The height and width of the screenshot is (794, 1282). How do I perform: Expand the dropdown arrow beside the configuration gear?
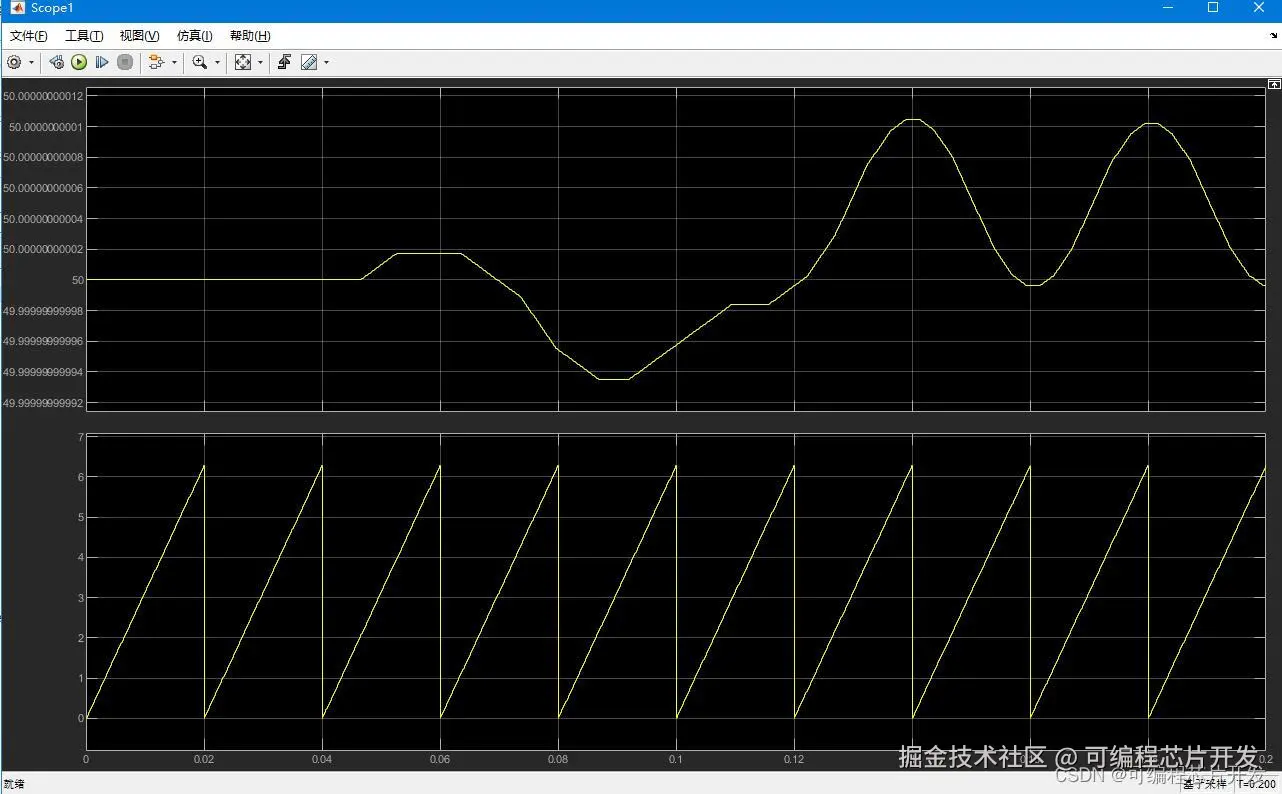(31, 62)
